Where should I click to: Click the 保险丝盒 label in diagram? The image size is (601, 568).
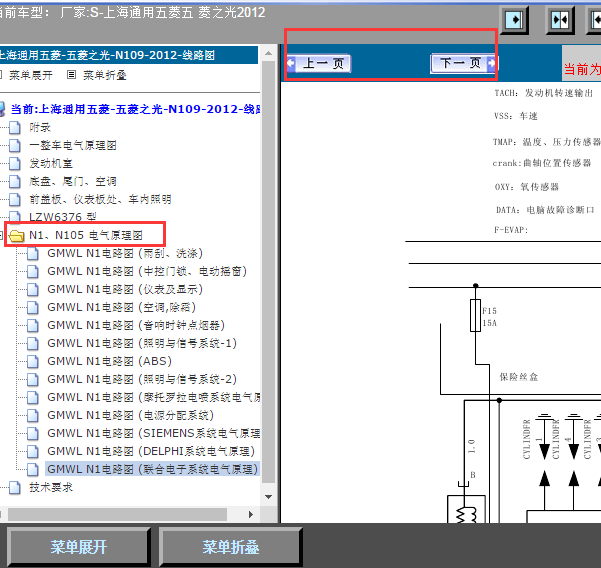point(519,377)
